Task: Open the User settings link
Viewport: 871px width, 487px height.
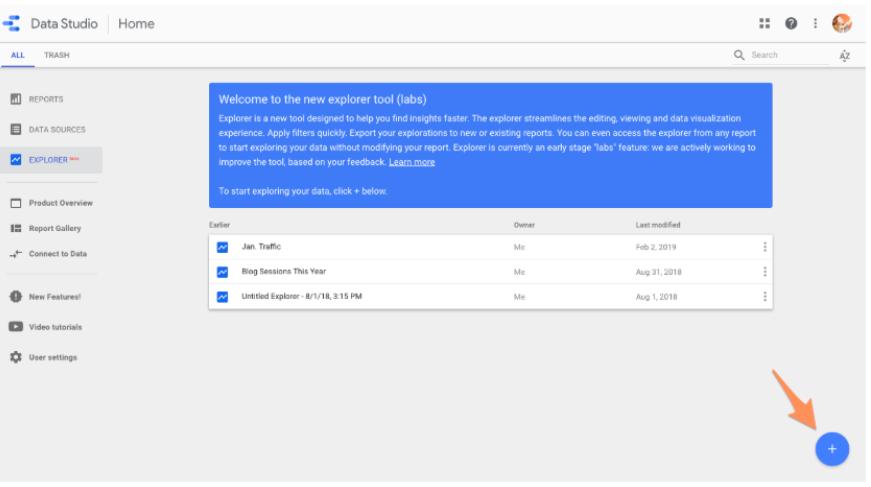Action: pyautogui.click(x=53, y=357)
